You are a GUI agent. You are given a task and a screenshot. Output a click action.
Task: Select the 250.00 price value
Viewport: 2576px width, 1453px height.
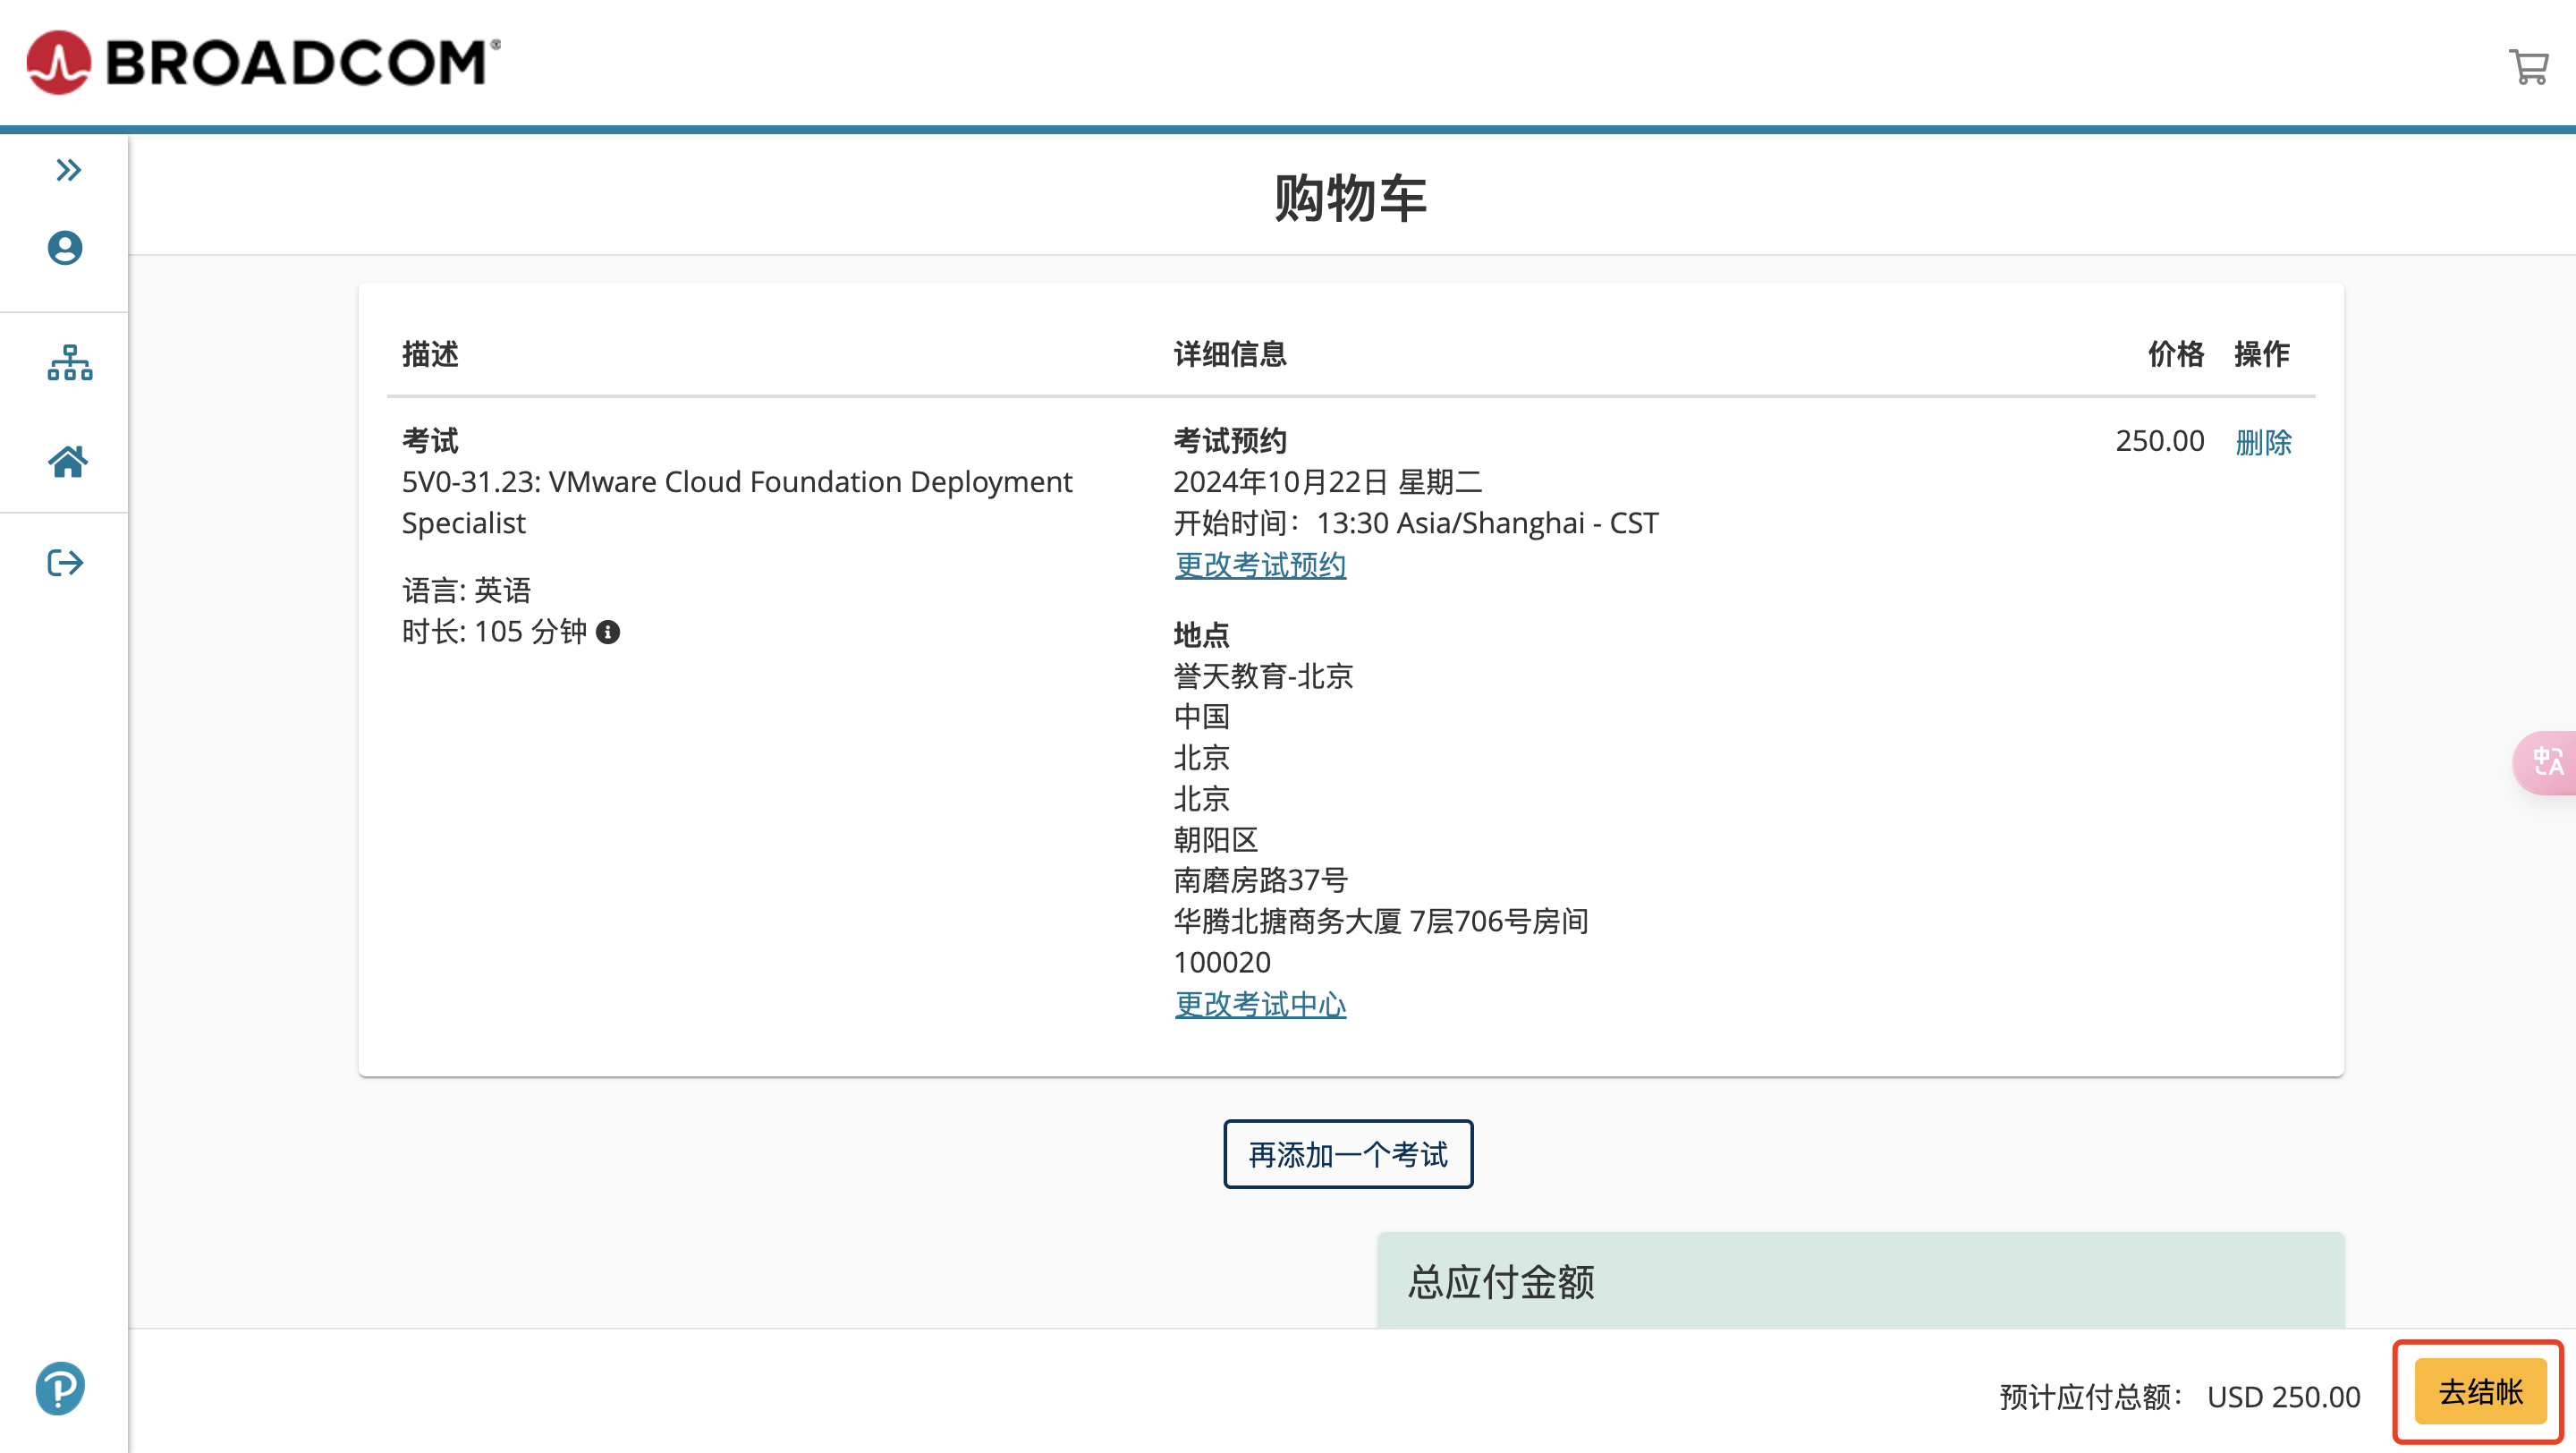[2159, 441]
